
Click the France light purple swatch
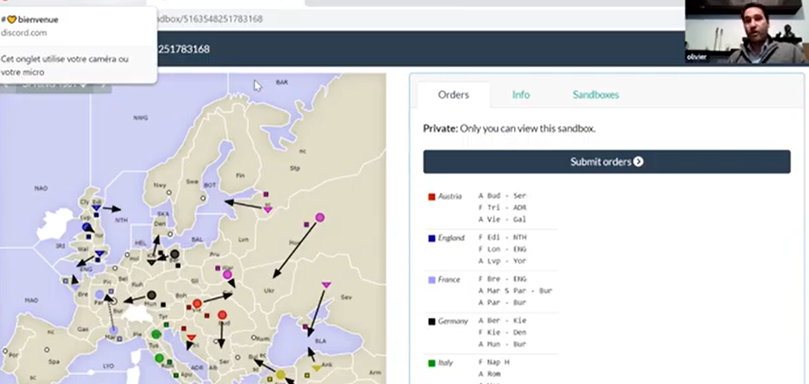[x=431, y=280]
